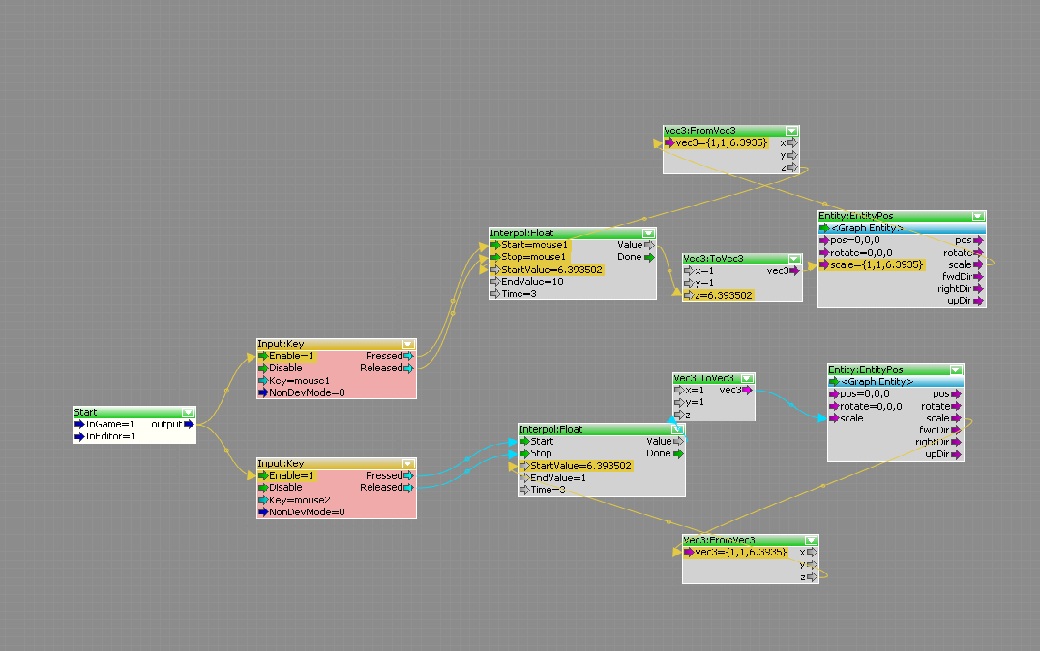1040x651 pixels.
Task: Select StartValue=6.393502 on the EndValue=10 Interpol node
Action: pyautogui.click(x=552, y=270)
